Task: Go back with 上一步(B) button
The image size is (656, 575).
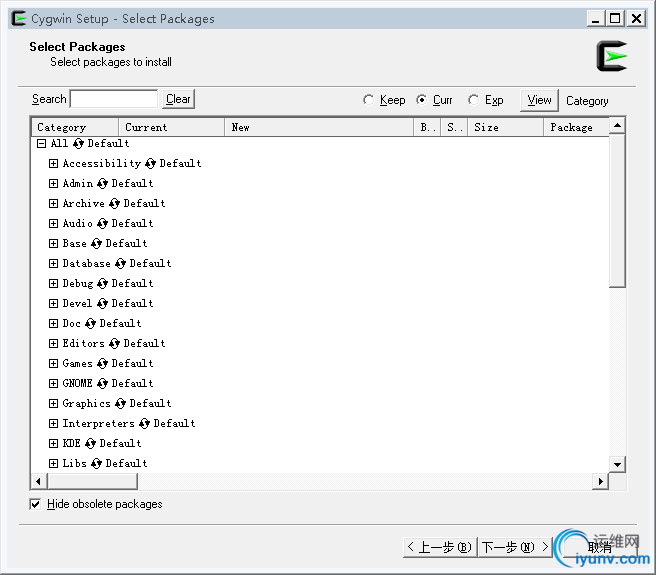Action: (440, 547)
